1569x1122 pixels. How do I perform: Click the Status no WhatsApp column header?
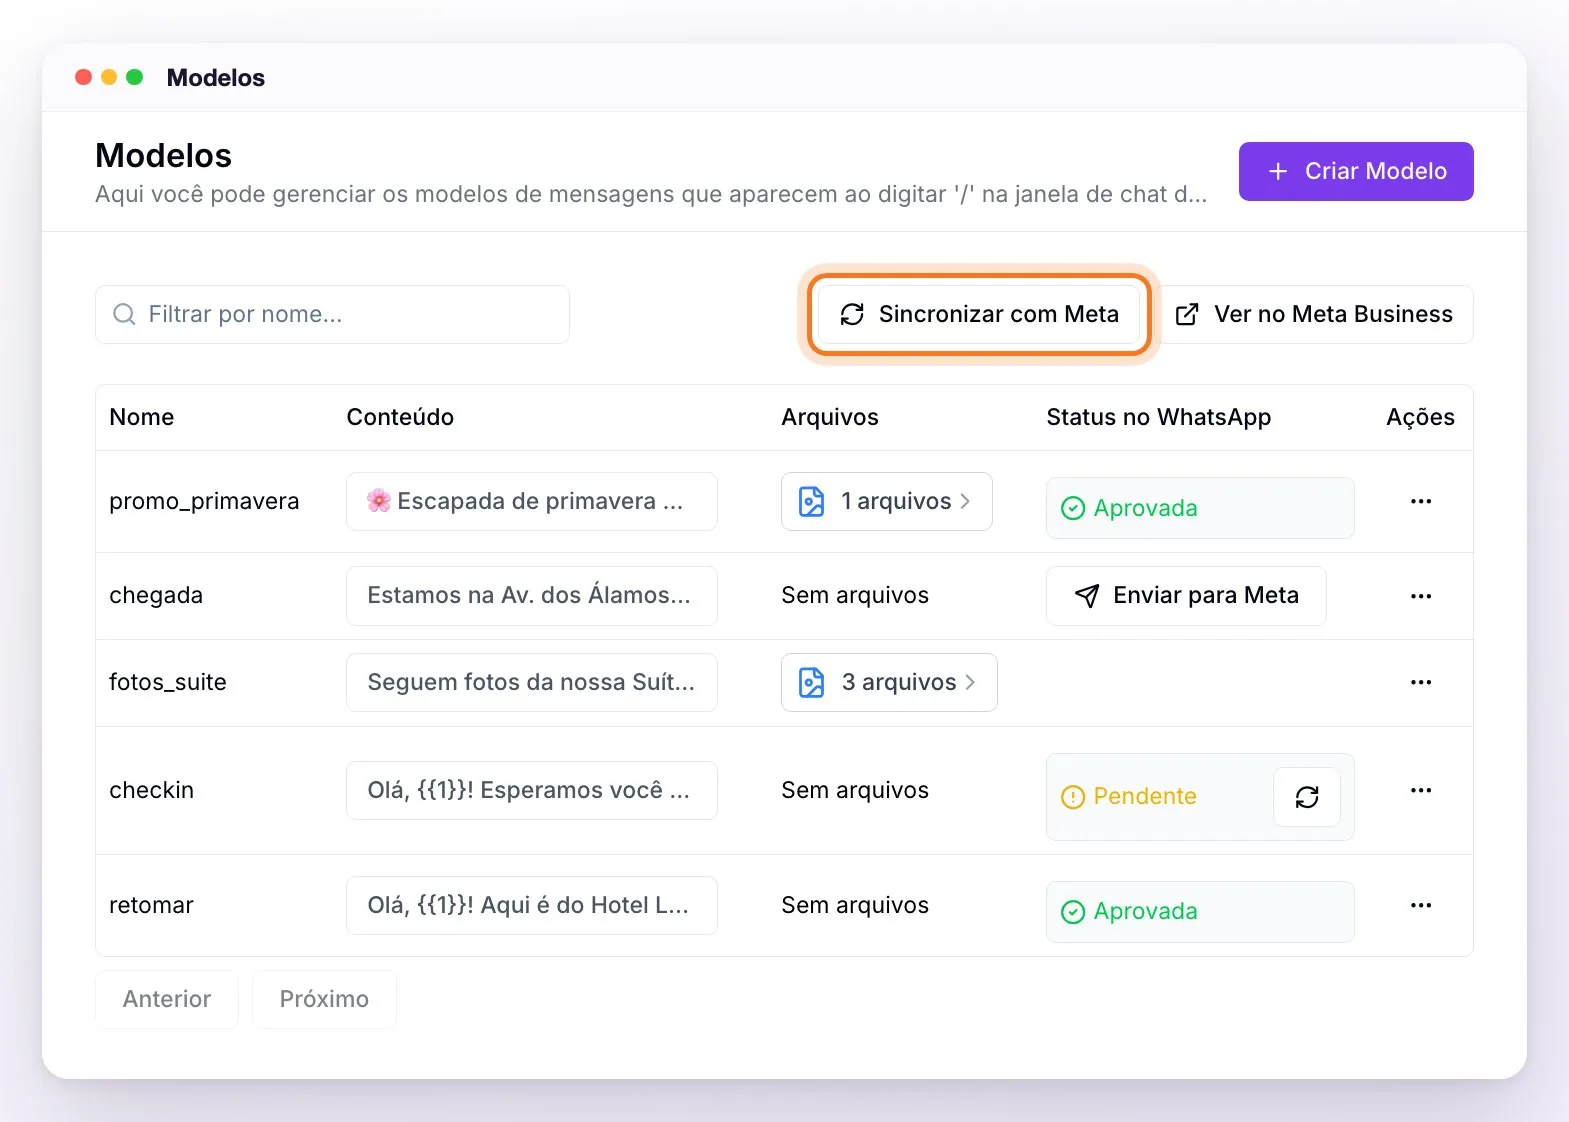coord(1159,417)
